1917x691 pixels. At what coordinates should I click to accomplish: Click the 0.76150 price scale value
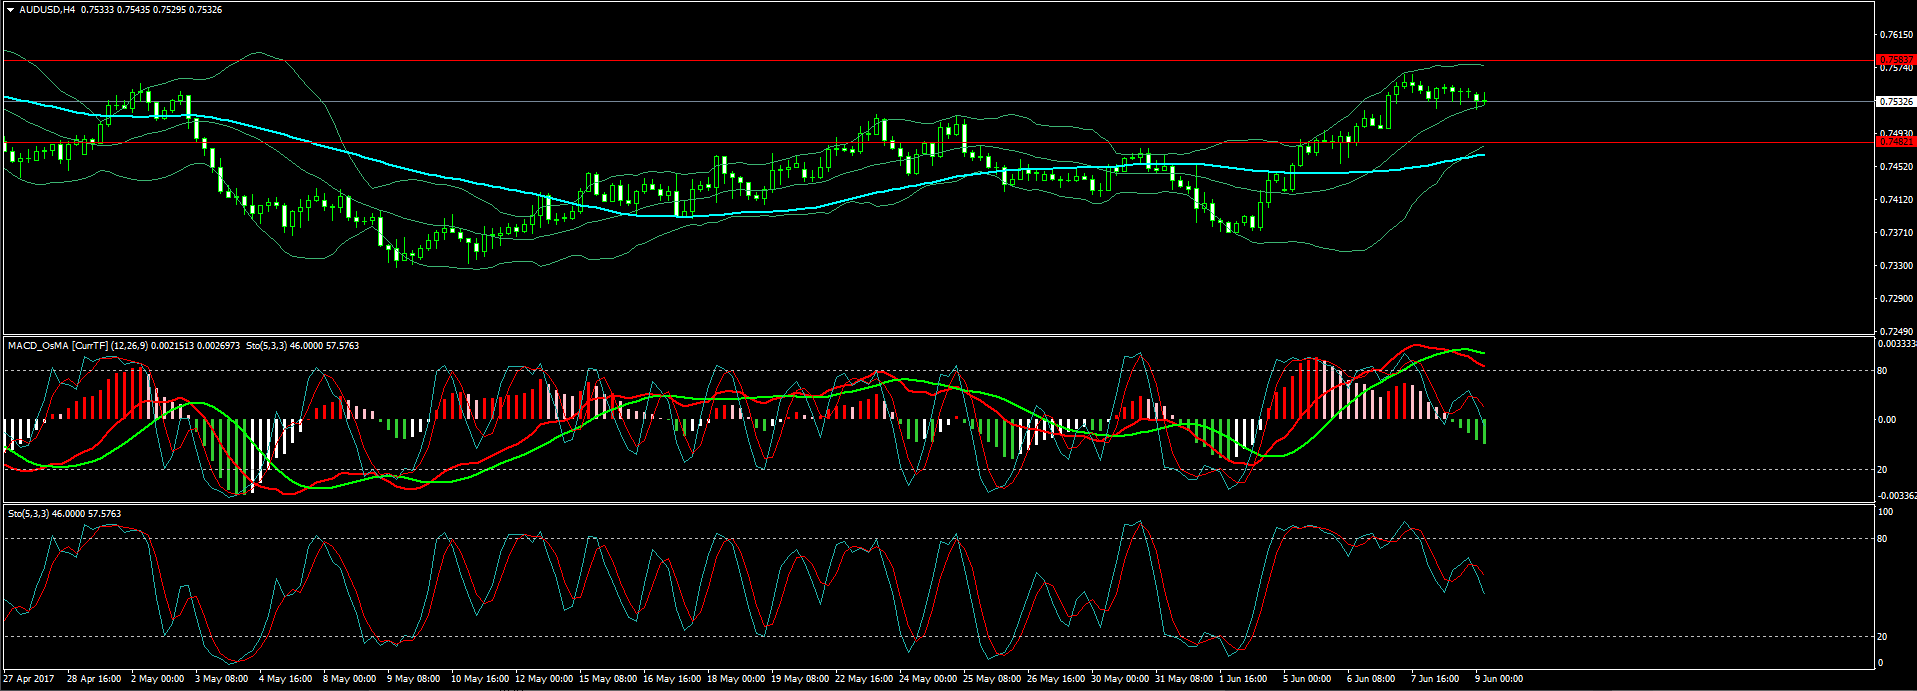pyautogui.click(x=1896, y=35)
